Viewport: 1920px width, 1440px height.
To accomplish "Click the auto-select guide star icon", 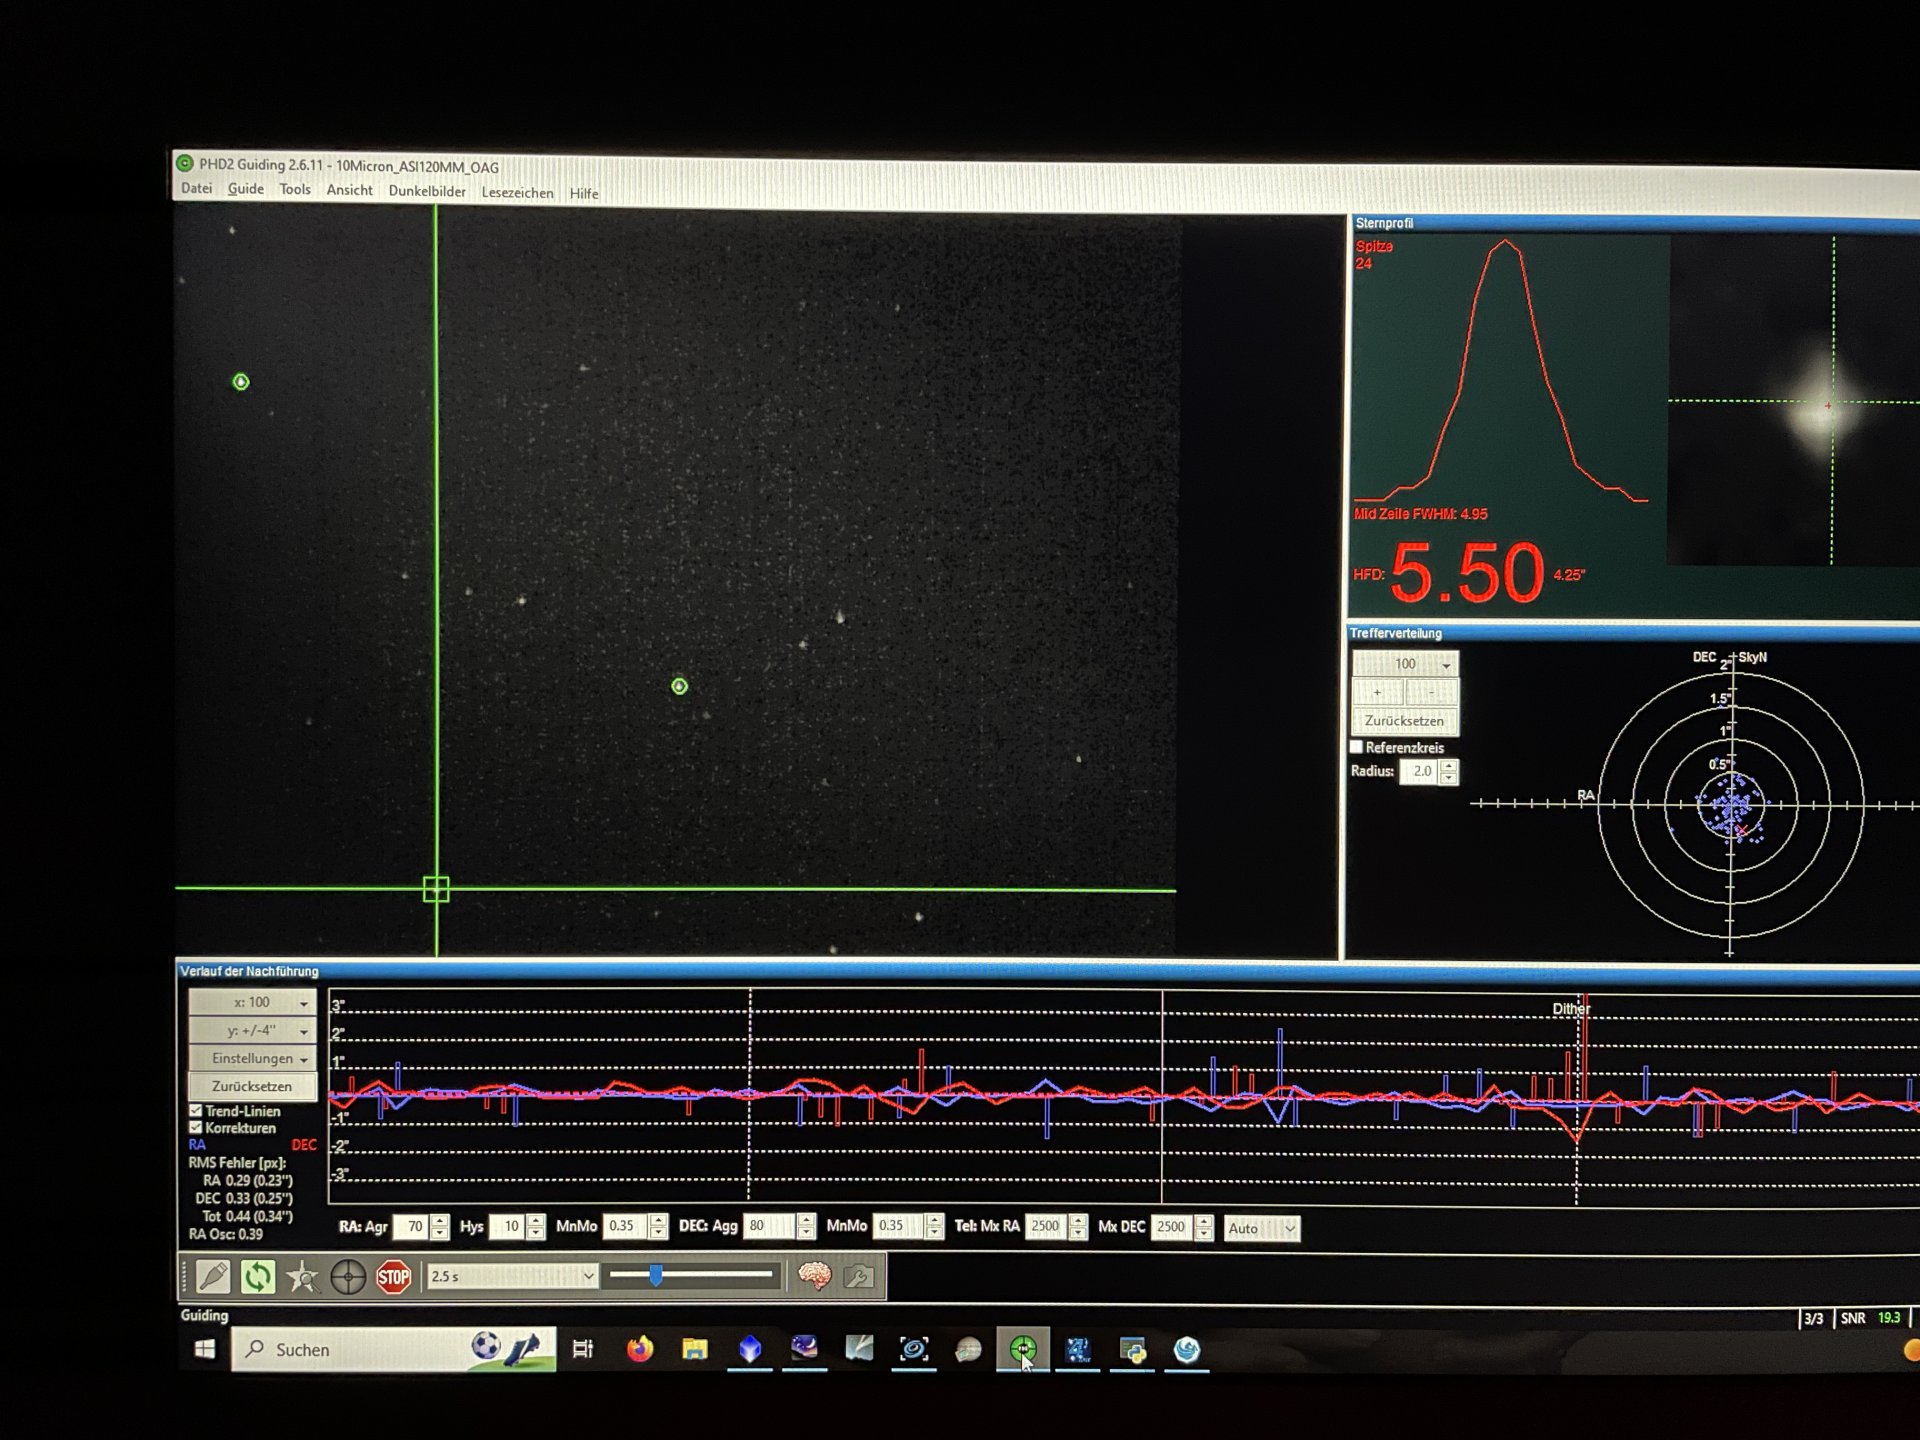I will pos(303,1277).
